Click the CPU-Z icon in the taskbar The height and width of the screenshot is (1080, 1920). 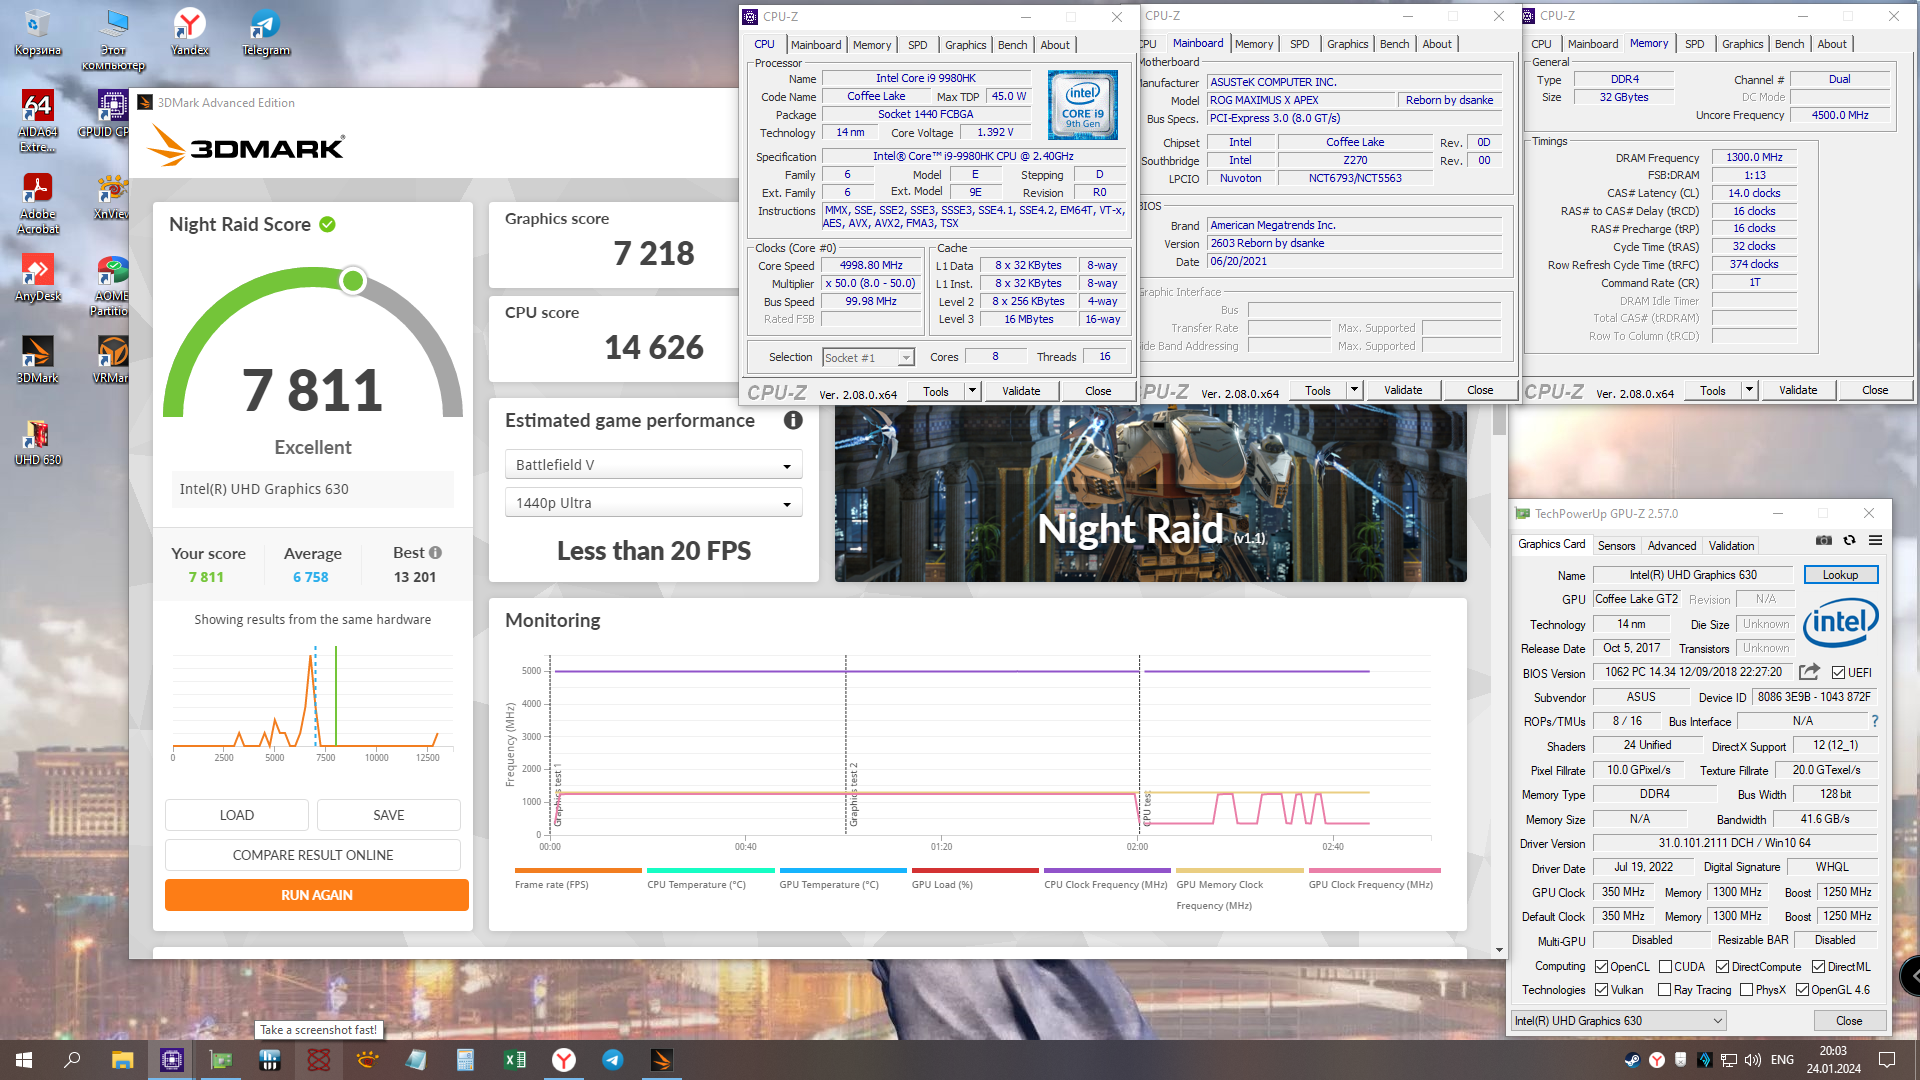172,1060
